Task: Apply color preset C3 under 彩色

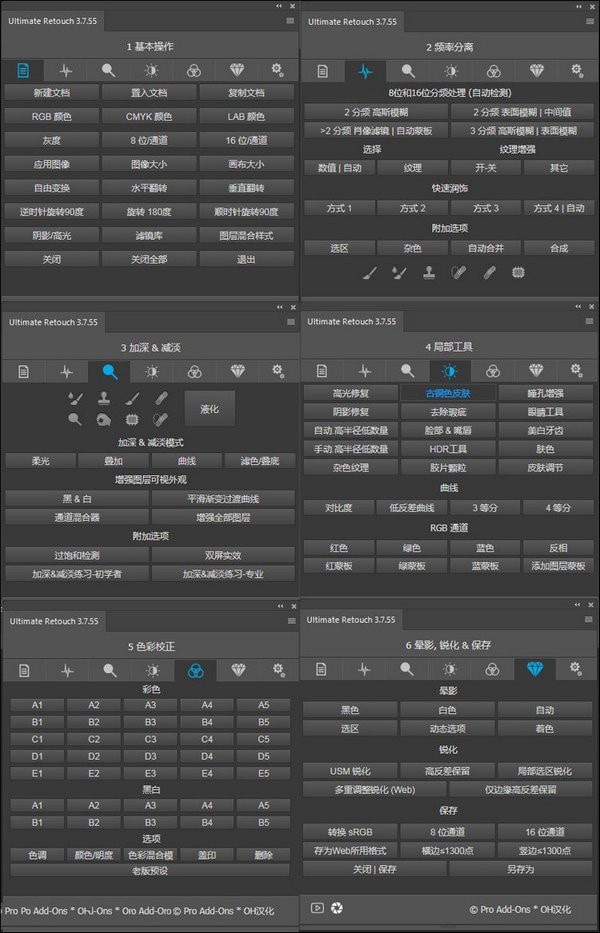Action: [x=150, y=739]
